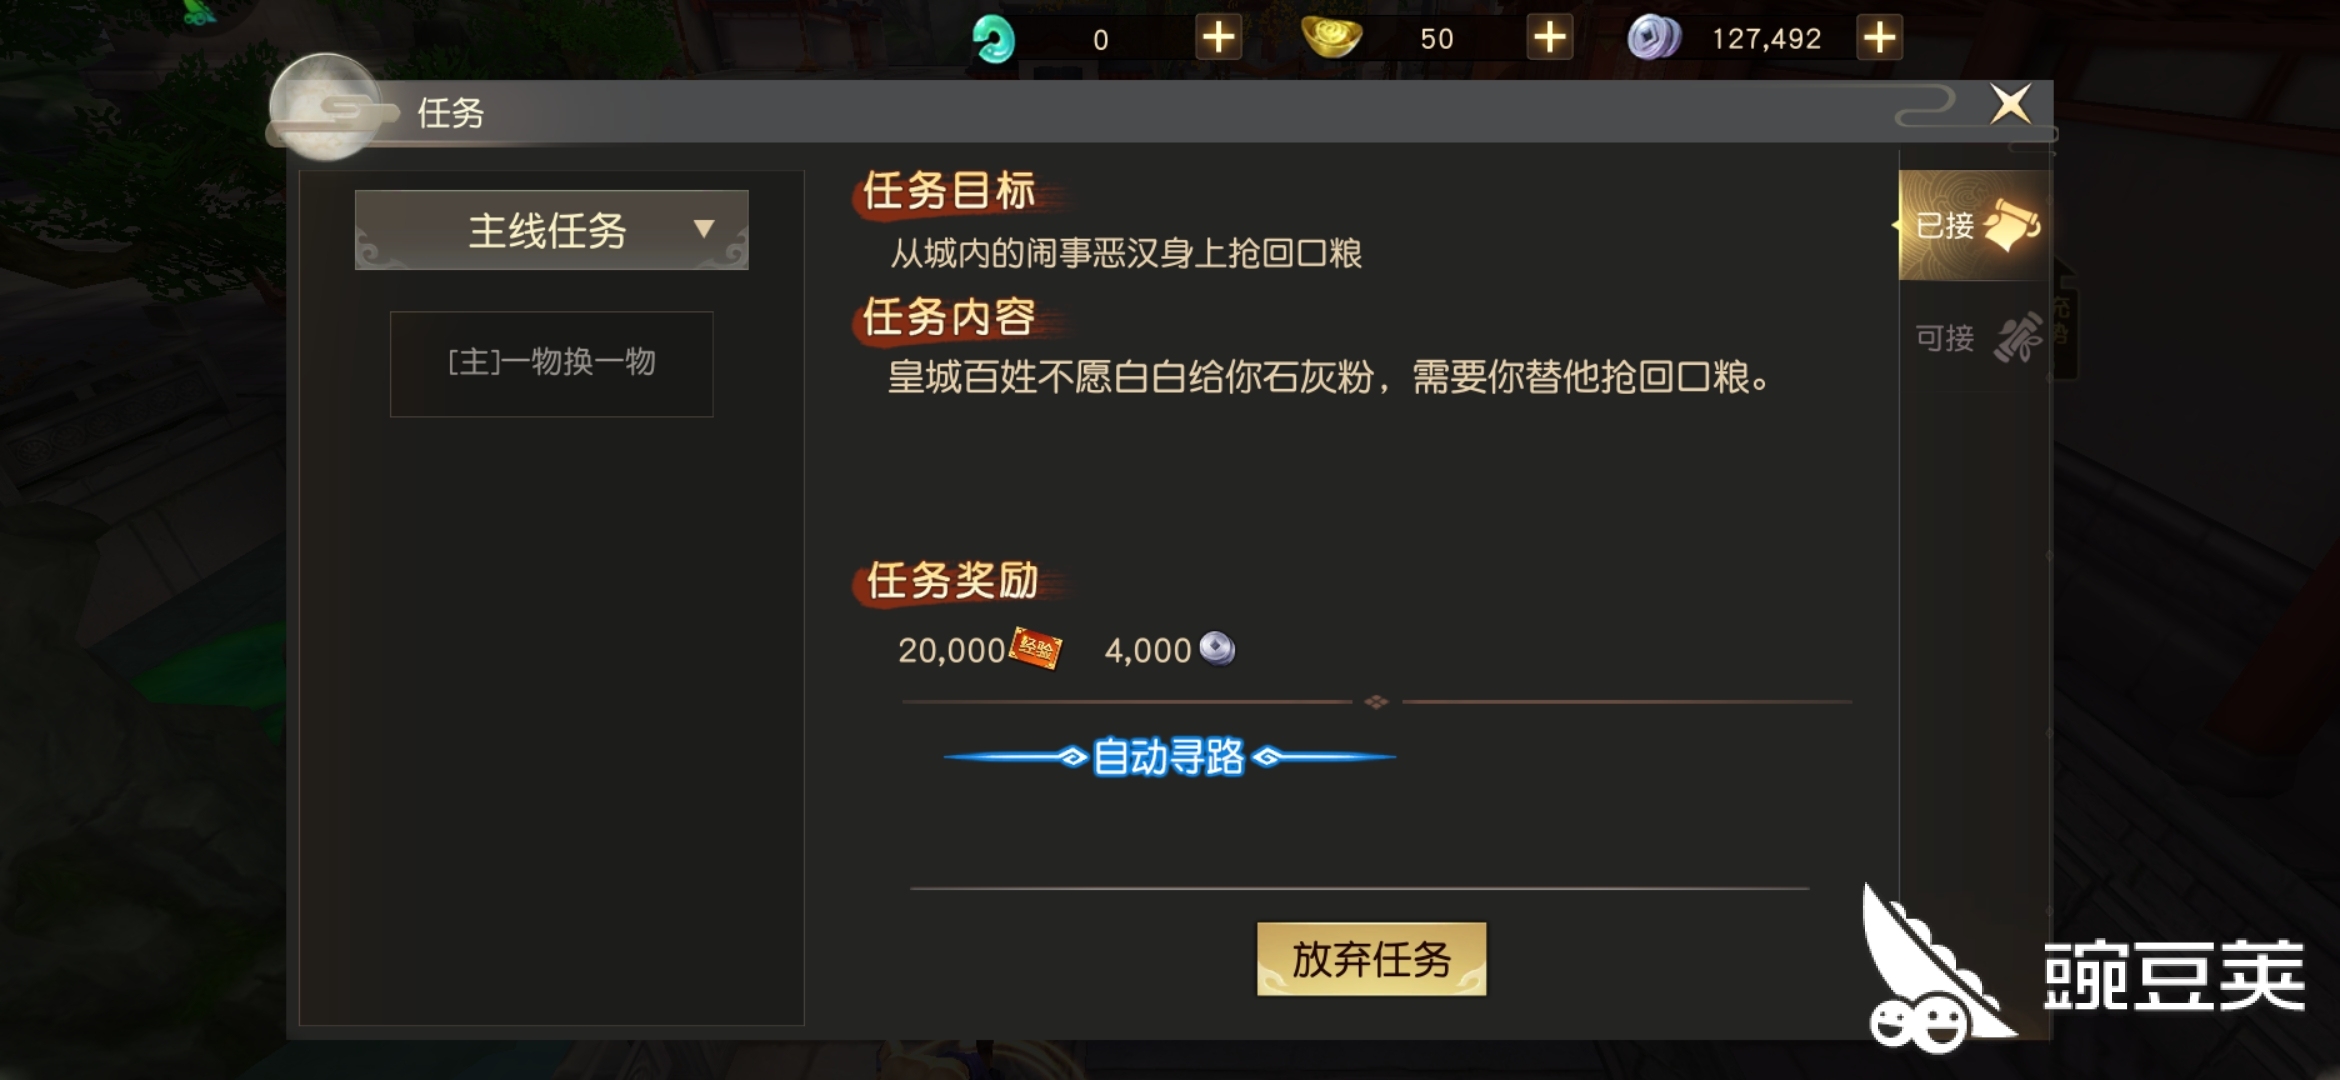Click the dropdown arrow beside 主线任务
The height and width of the screenshot is (1080, 2340).
click(704, 229)
